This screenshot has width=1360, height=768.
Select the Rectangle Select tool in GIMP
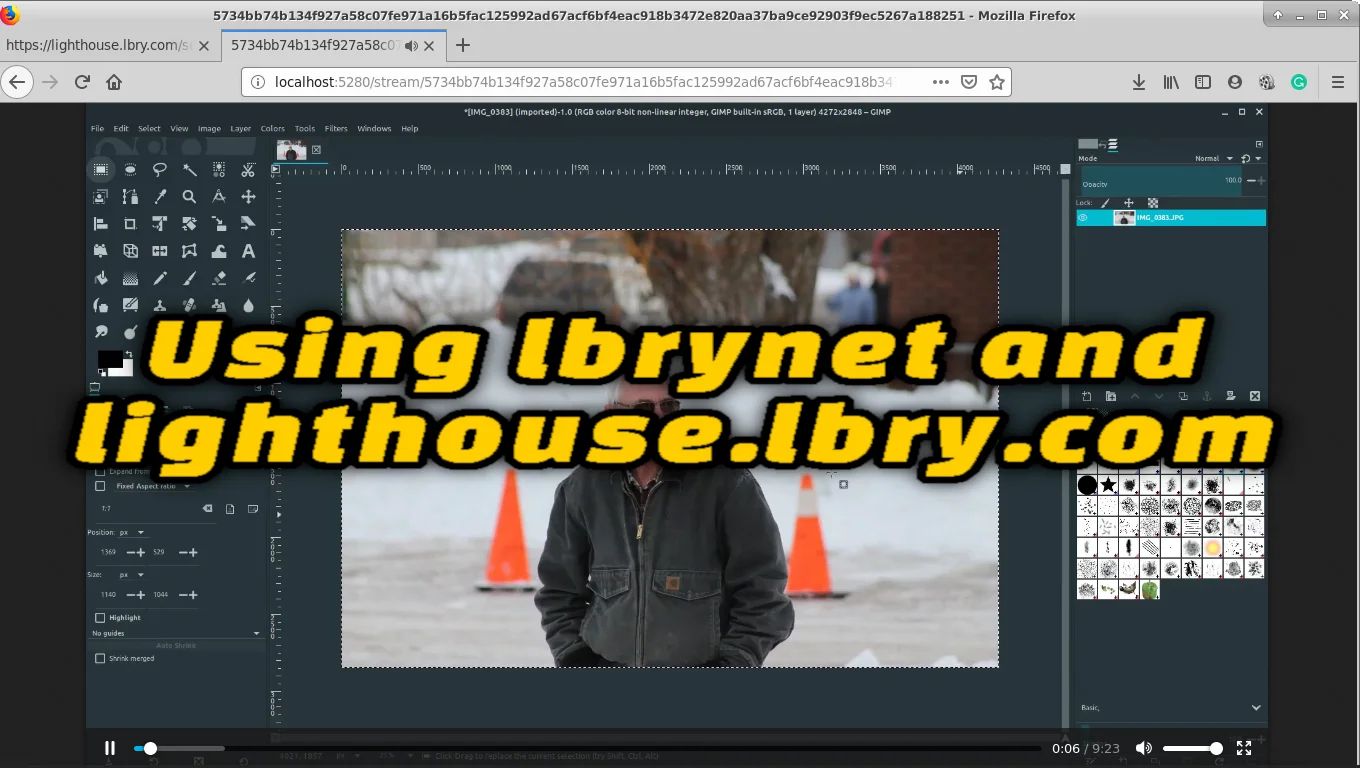click(100, 170)
